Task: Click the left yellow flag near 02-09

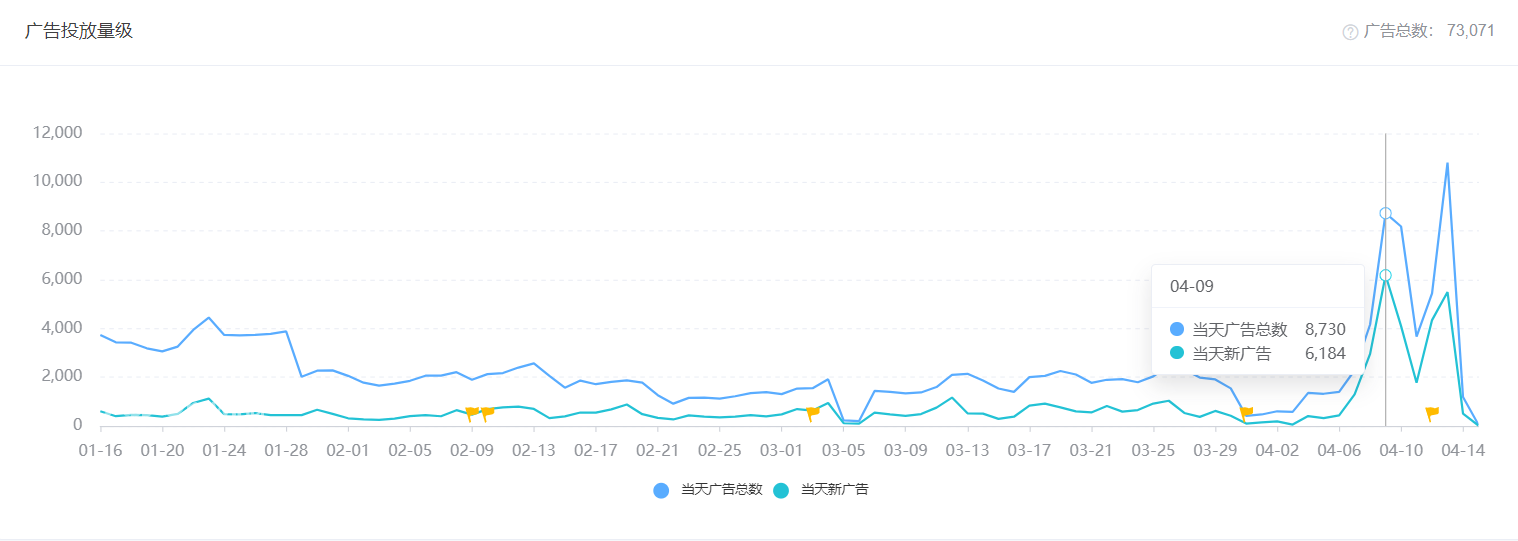Action: coord(472,413)
